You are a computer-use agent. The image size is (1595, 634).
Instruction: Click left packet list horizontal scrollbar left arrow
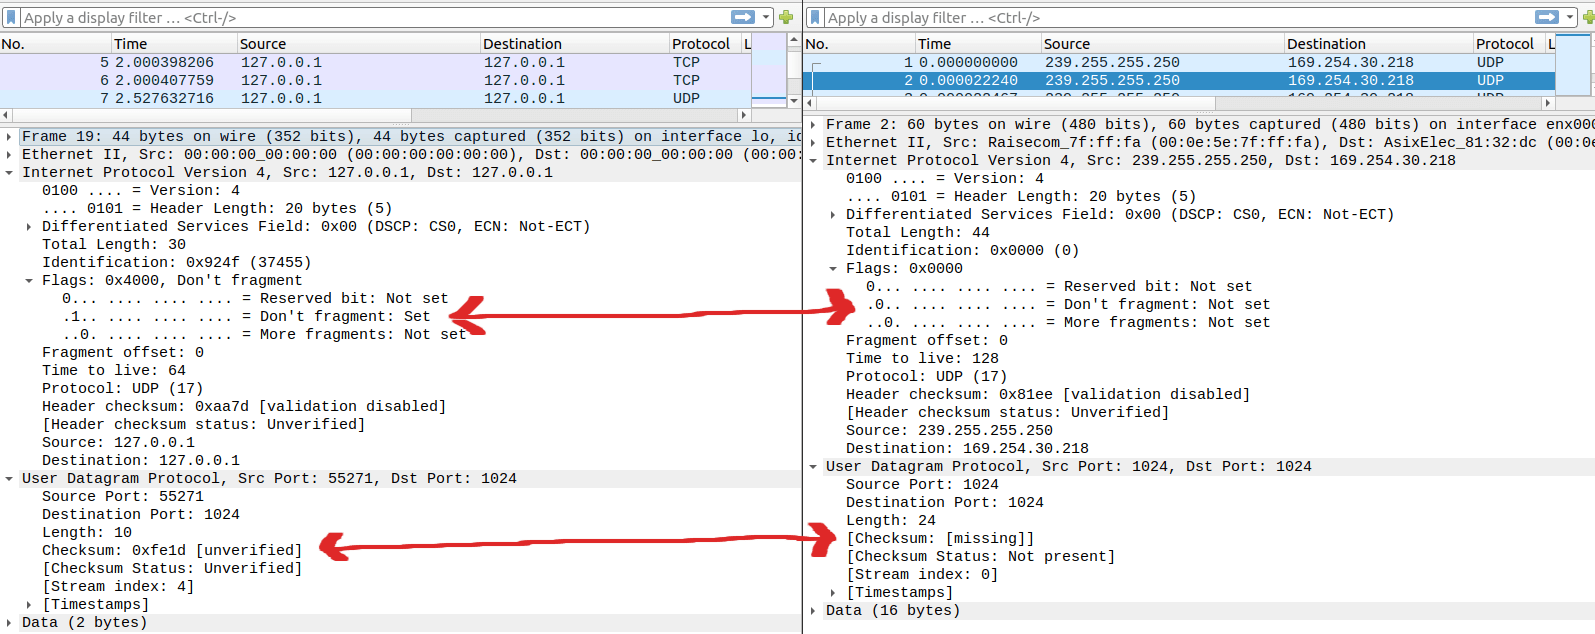(x=6, y=115)
